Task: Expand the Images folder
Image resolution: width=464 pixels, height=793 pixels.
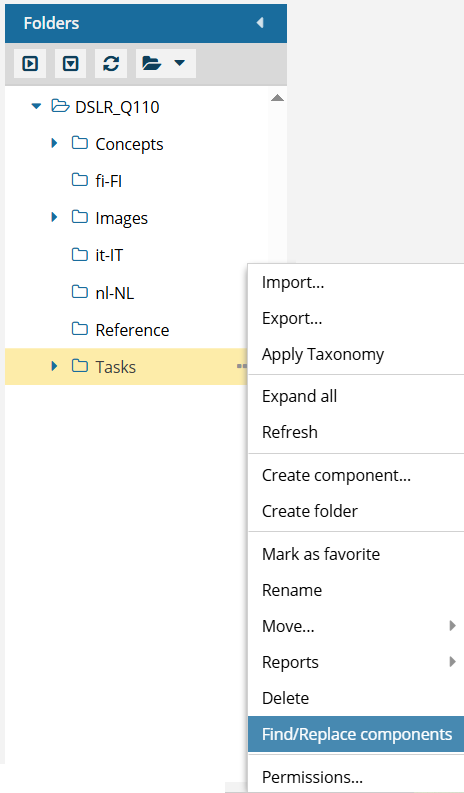Action: click(x=55, y=217)
